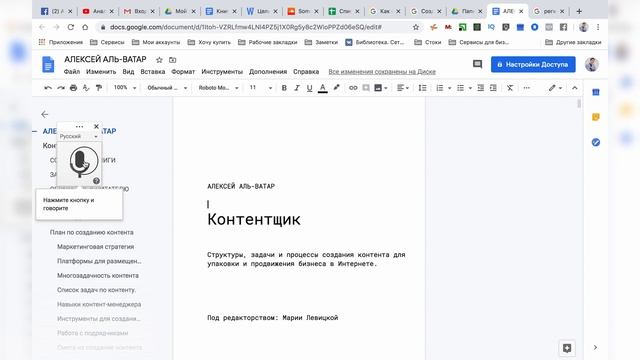Viewport: 640px width, 360px height.
Task: Select outline item Многозадачность контента
Action: [98, 276]
